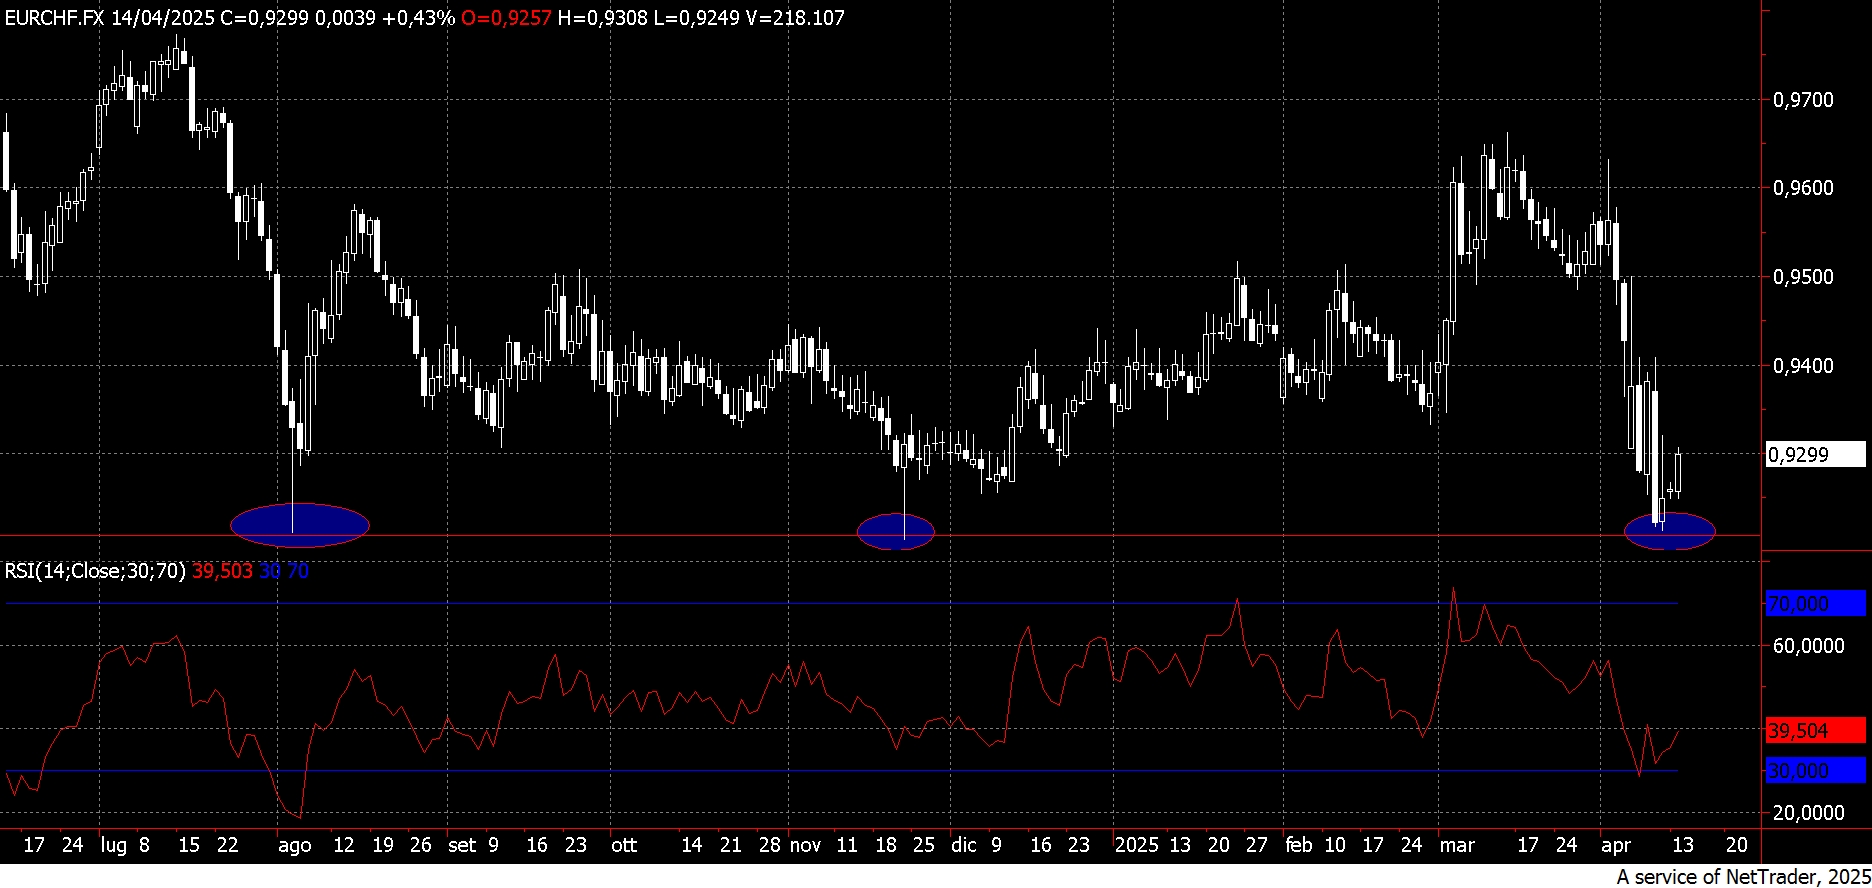The height and width of the screenshot is (888, 1872).
Task: Click the red 39,503 RSI value in the indicator label
Action: (222, 571)
